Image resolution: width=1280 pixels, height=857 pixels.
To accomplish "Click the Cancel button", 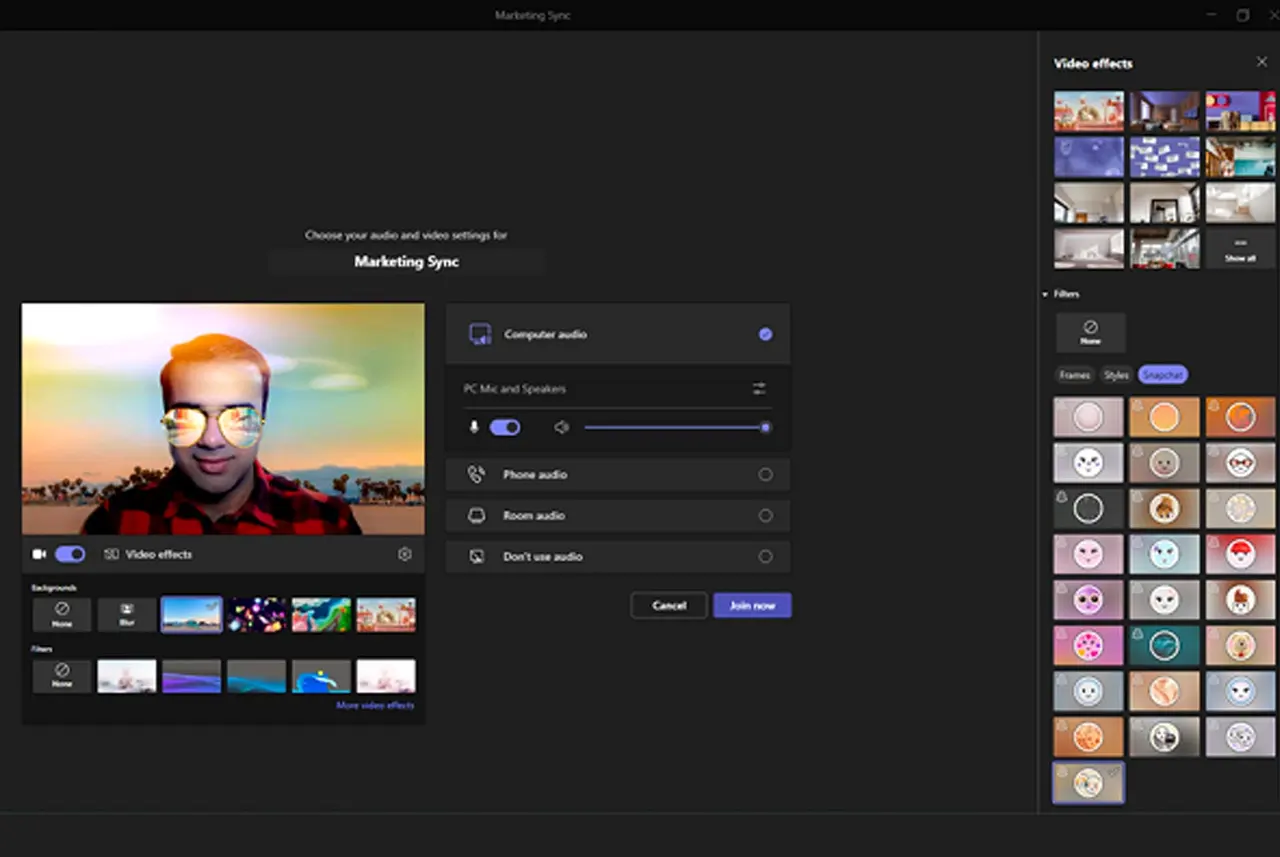I will coord(669,605).
